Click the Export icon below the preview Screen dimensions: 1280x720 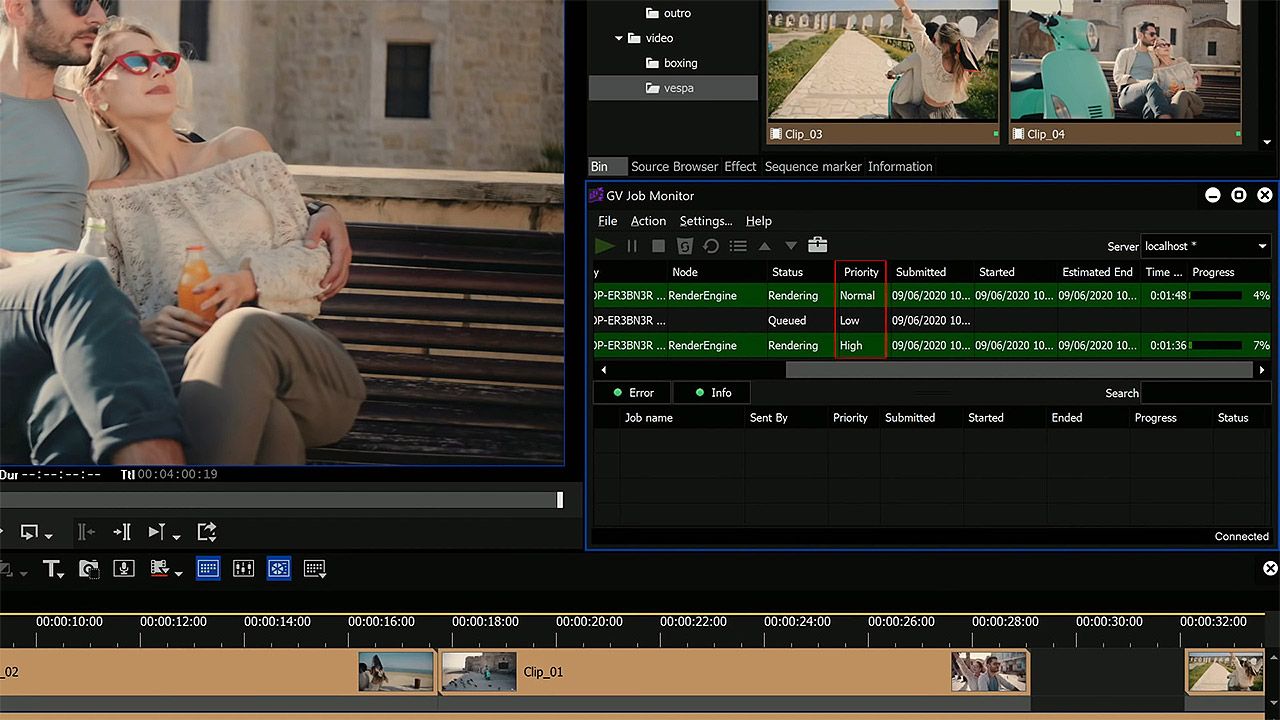click(207, 532)
